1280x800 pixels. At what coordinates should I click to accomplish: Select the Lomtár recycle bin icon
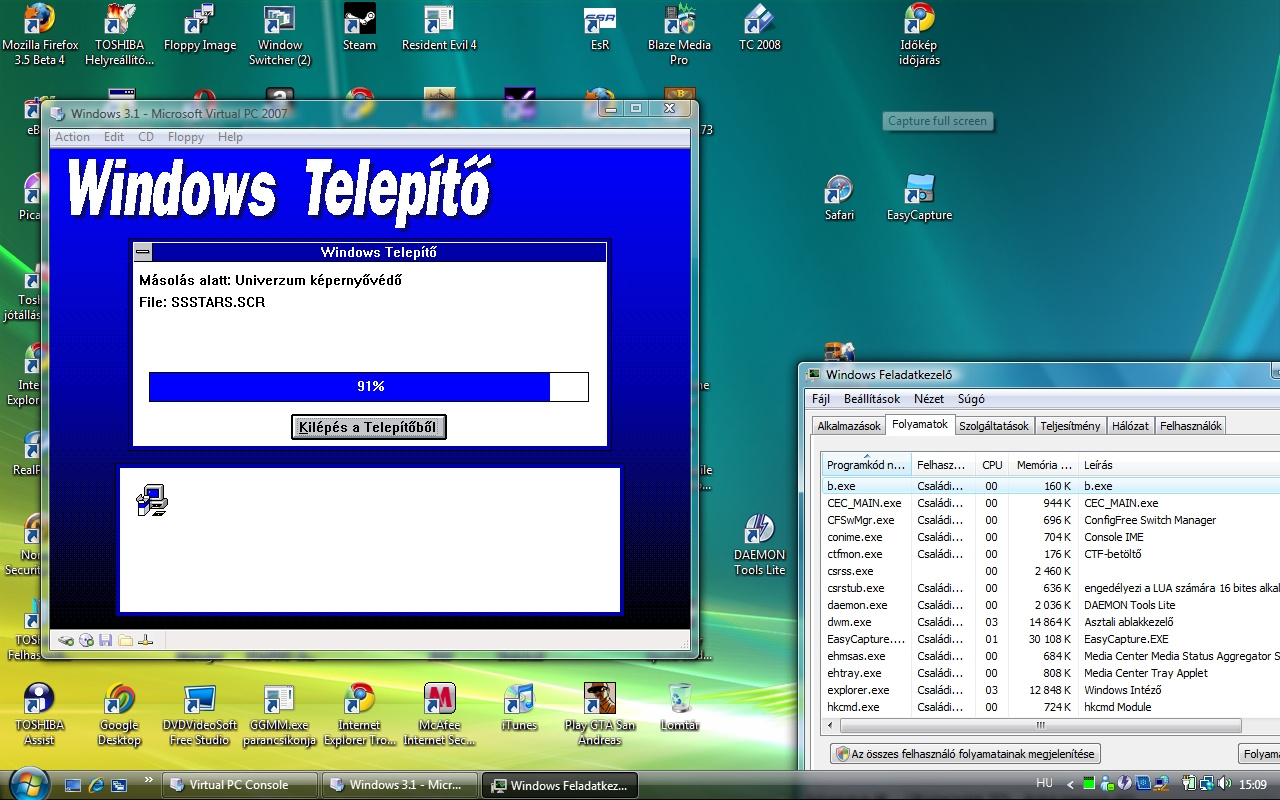coord(680,708)
